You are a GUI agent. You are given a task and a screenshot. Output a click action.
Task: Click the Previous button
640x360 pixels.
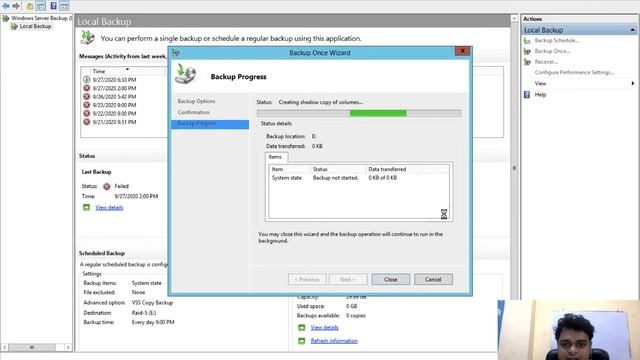[x=307, y=280]
